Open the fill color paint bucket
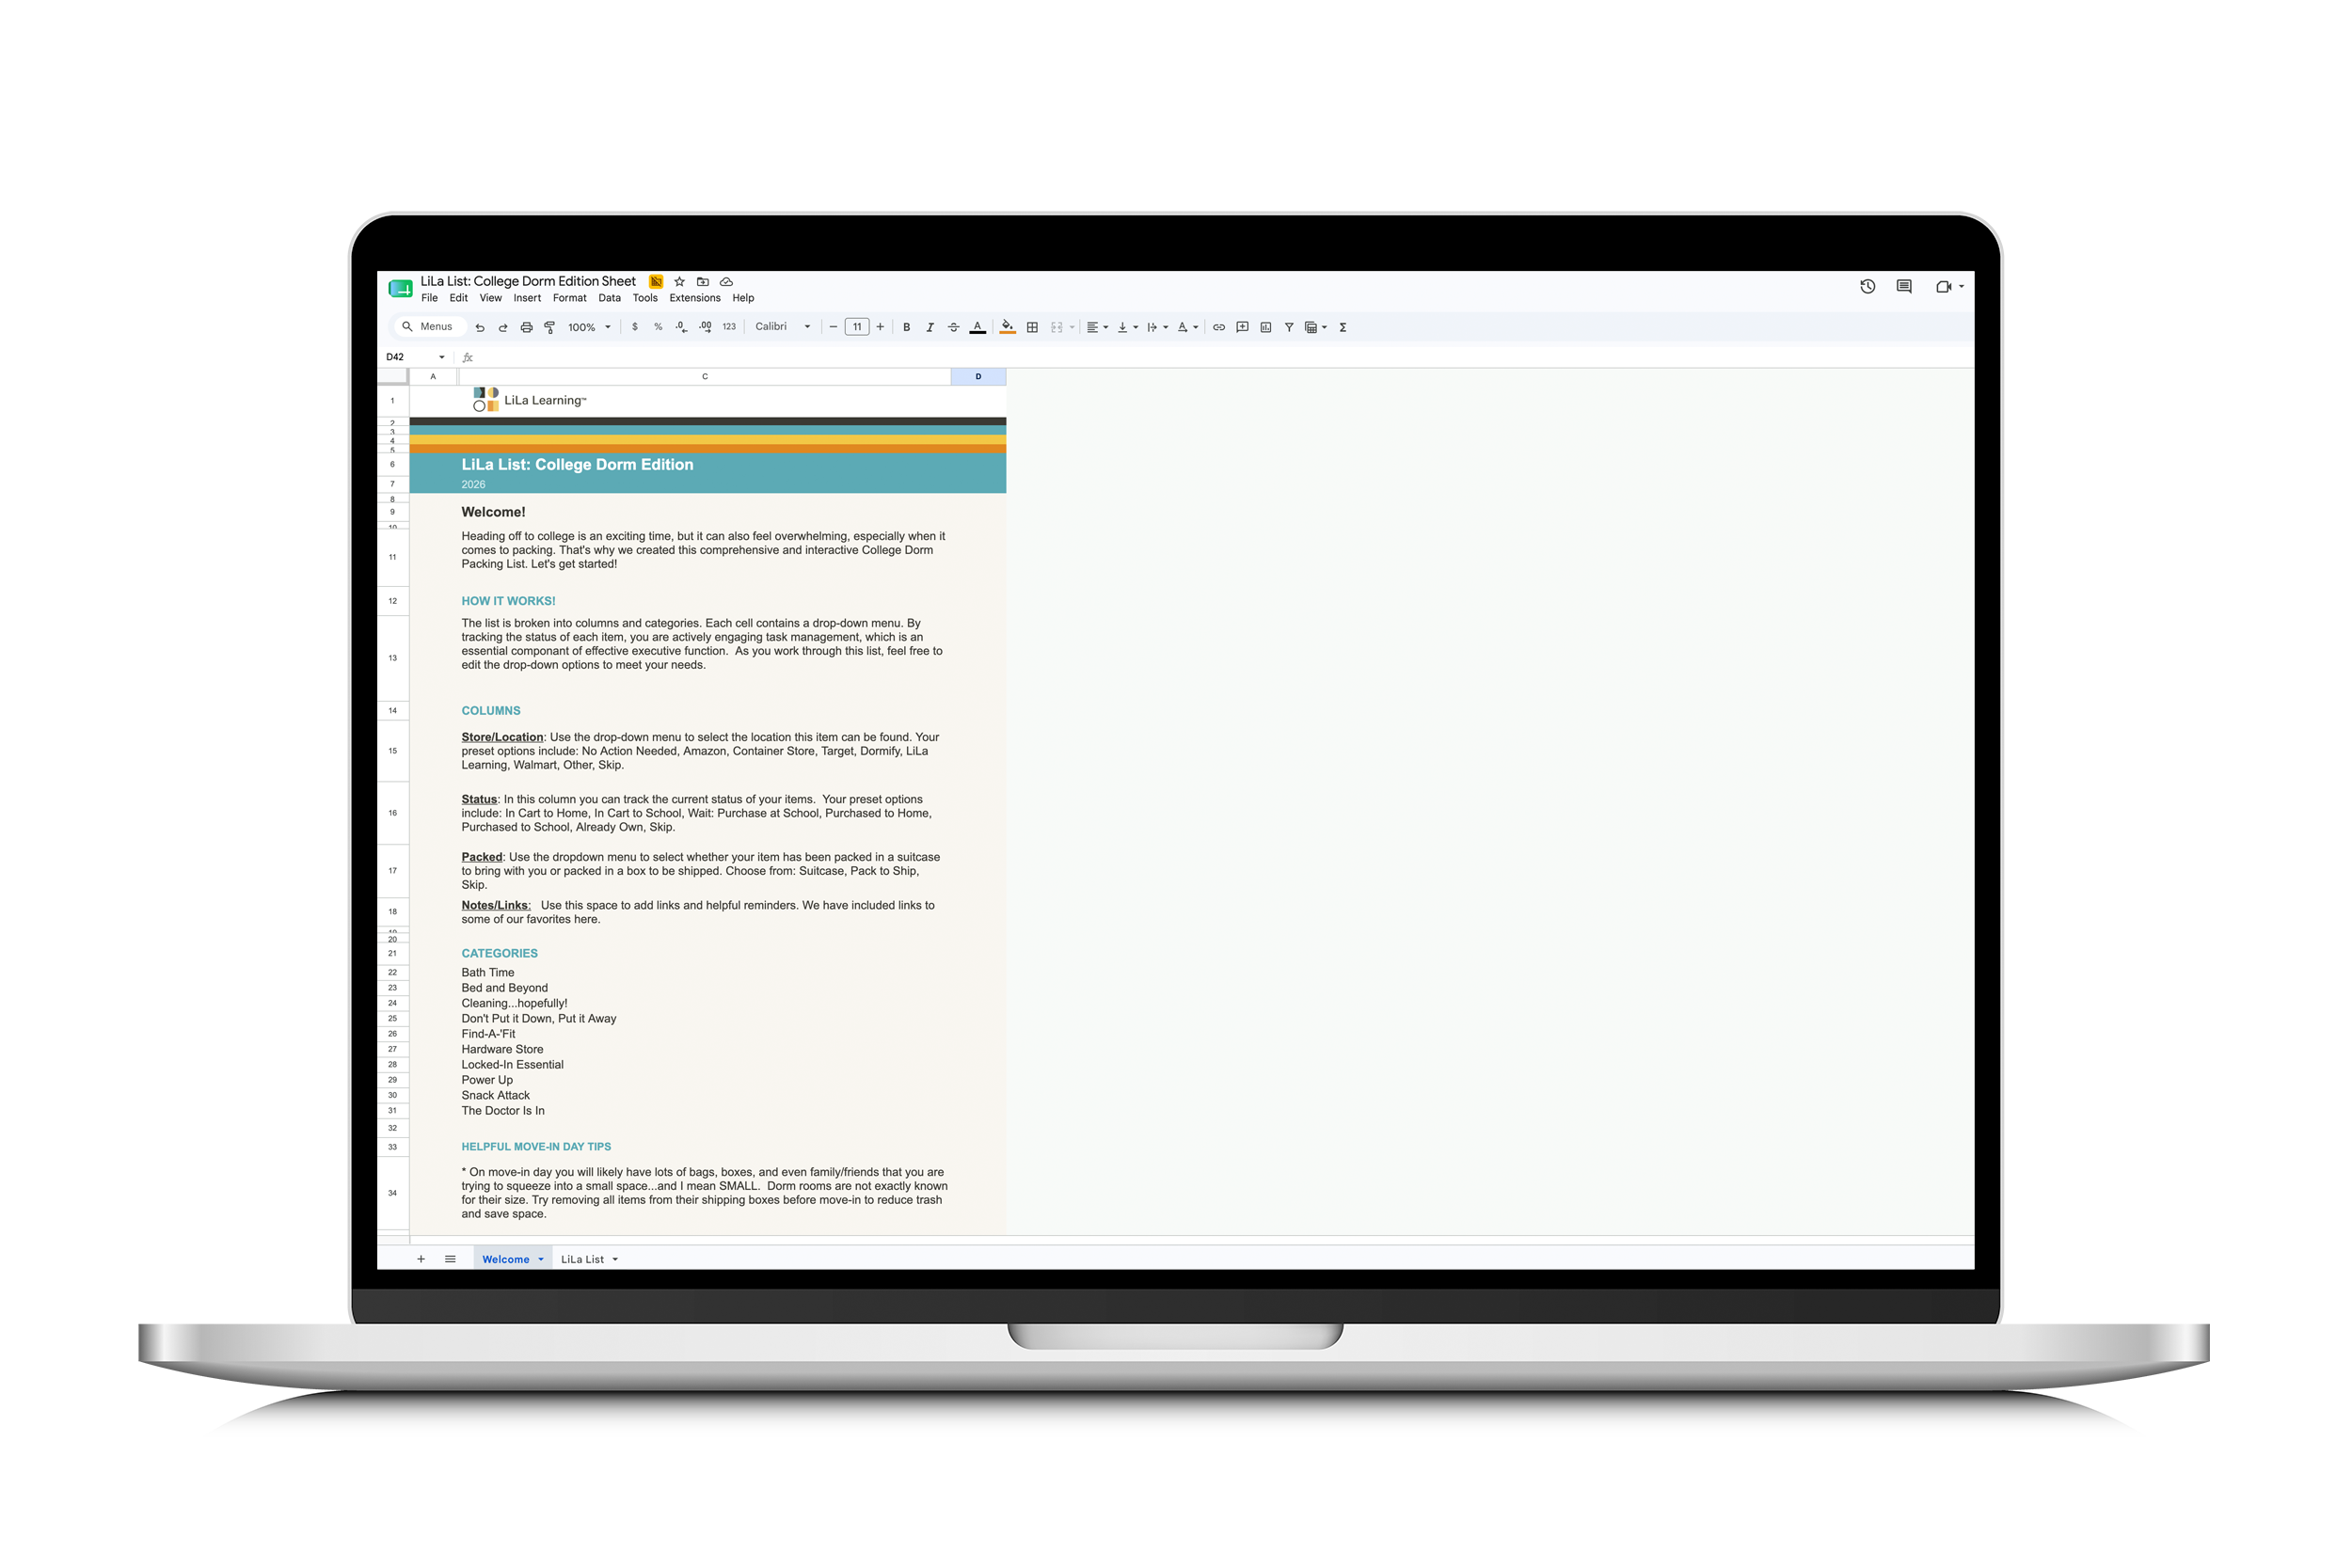Screen dimensions: 2352x1568 point(1007,327)
